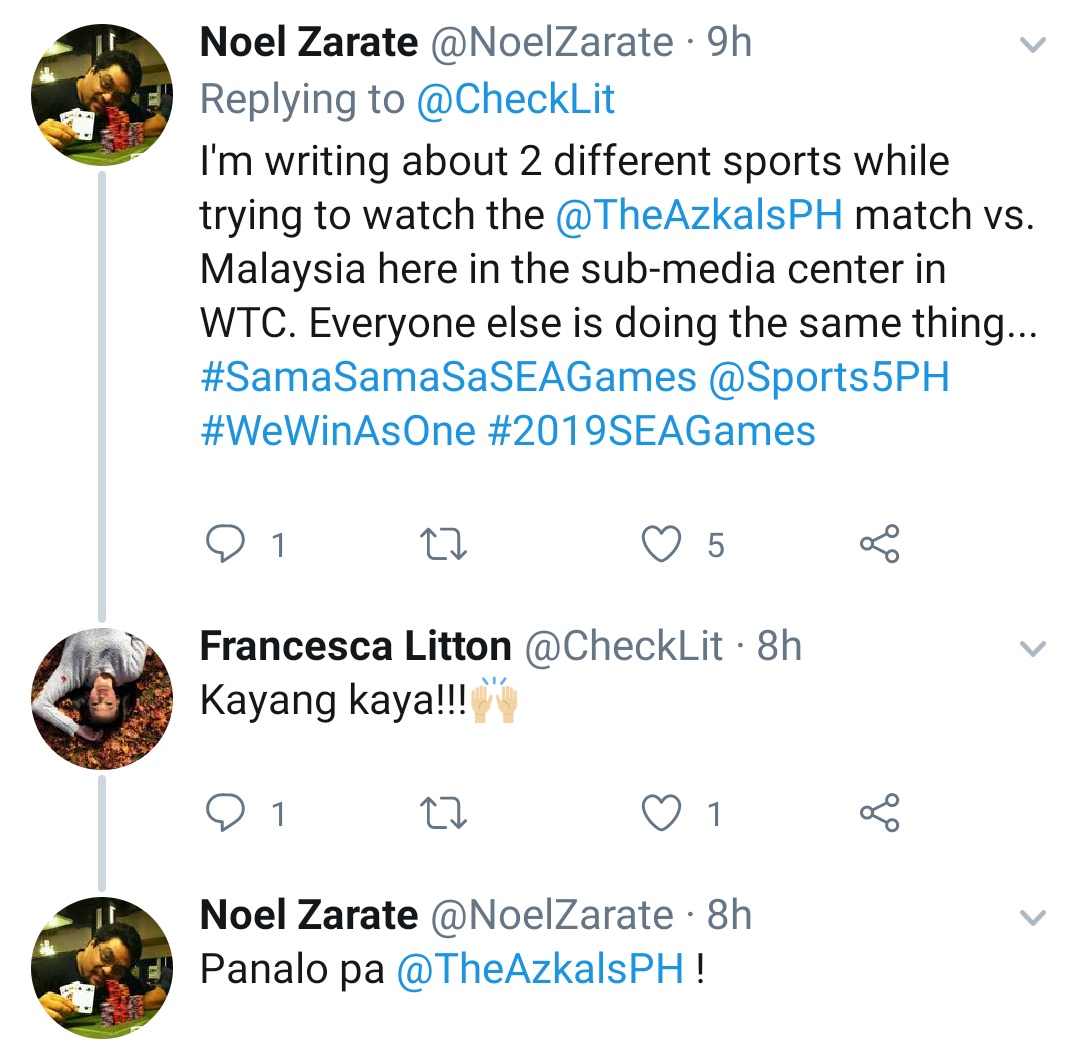Retweet Francesca Litton's 'Kayang kaya' tweet
Screen dimensions: 1077x1055
pyautogui.click(x=441, y=814)
